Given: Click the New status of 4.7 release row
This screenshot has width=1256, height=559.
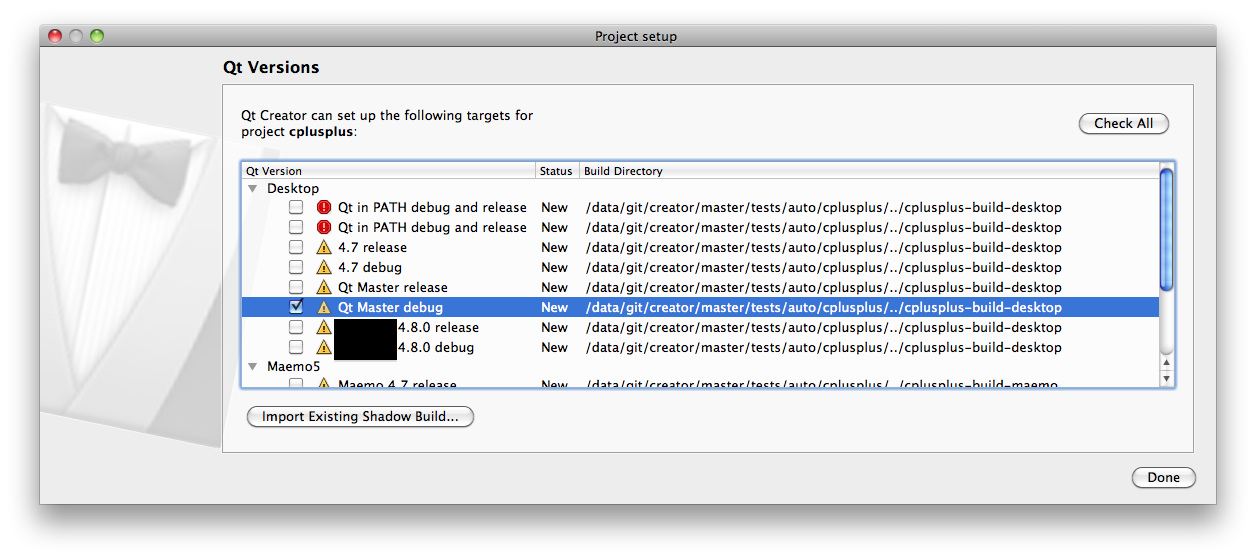Looking at the screenshot, I should coord(555,247).
